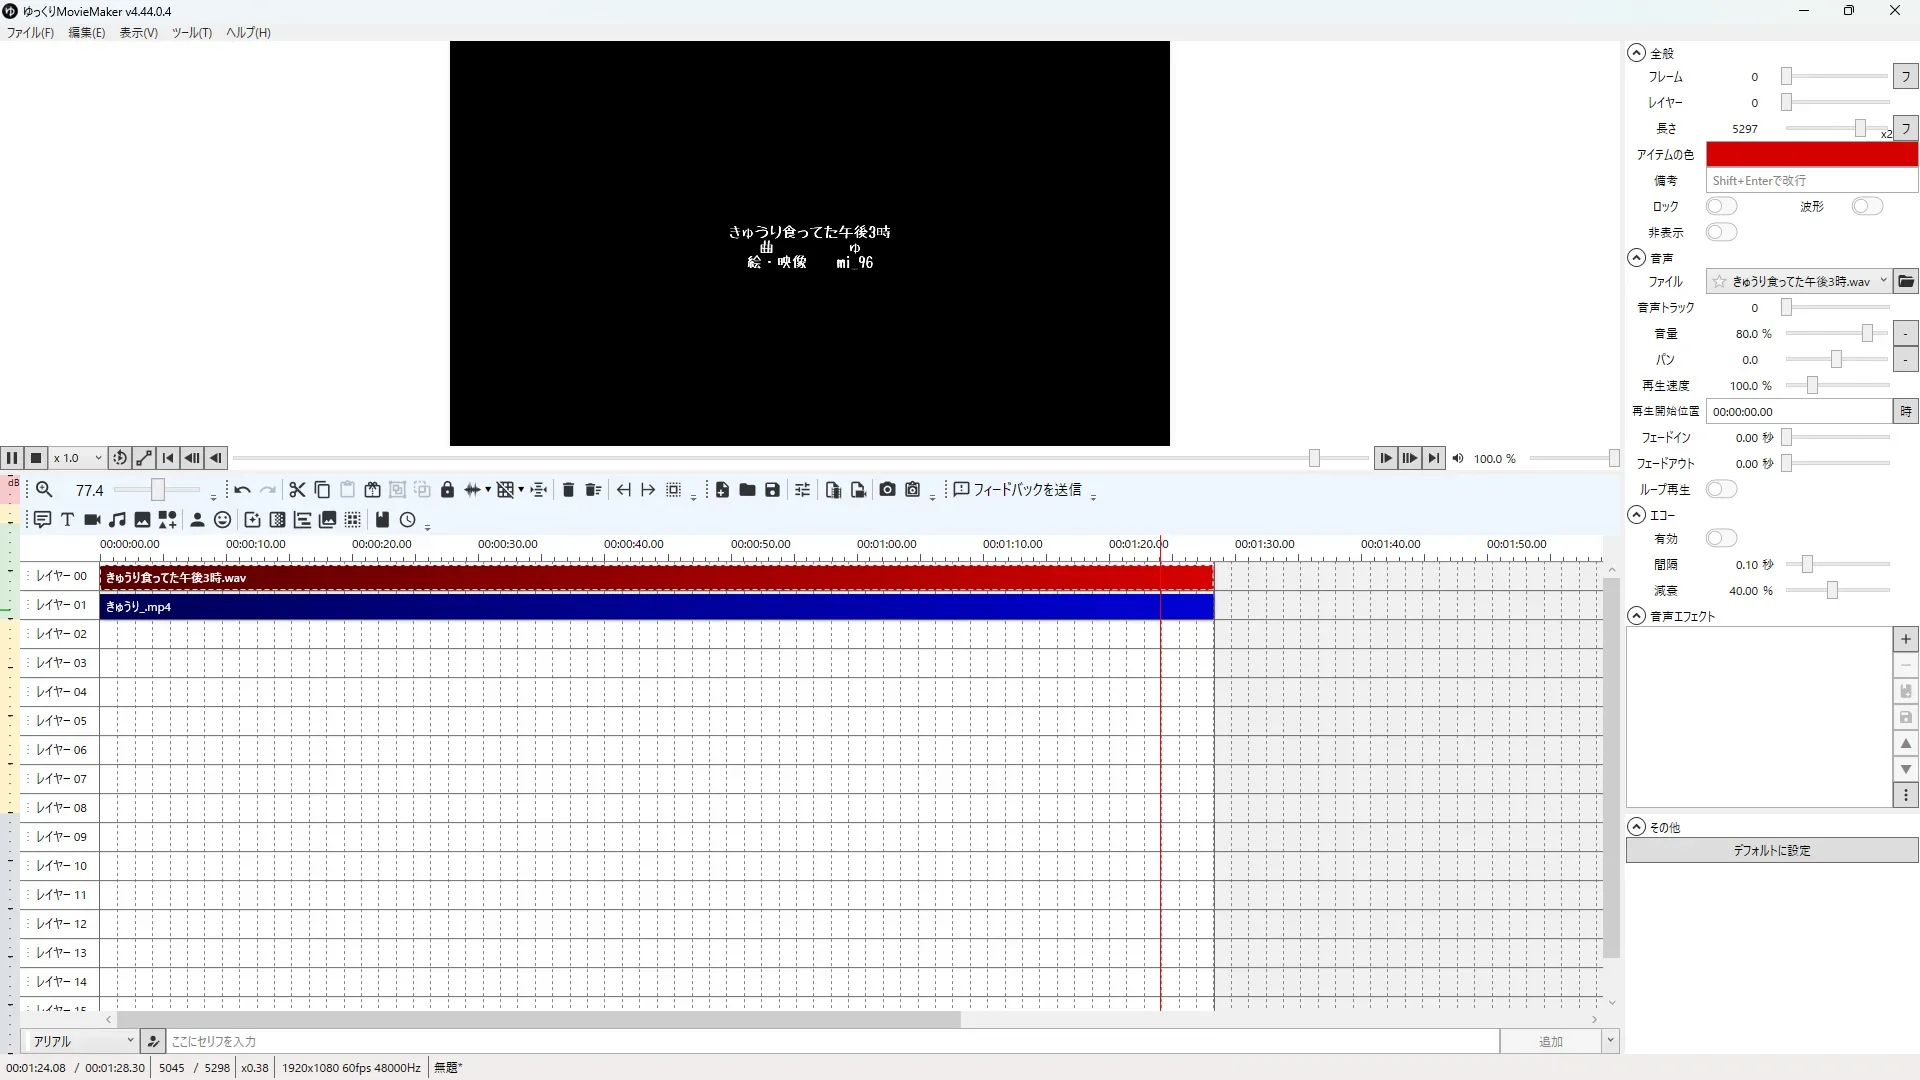Collapse the エコー section
The image size is (1920, 1080).
pos(1636,515)
